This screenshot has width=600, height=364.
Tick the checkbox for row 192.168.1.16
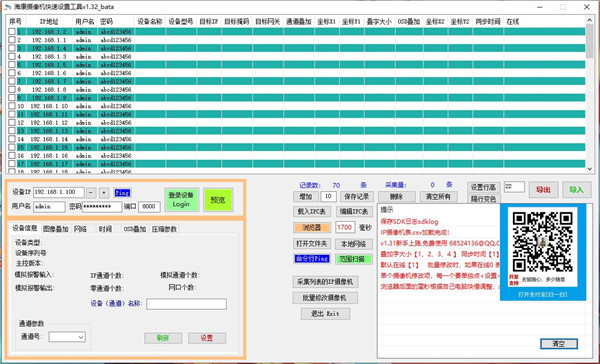(12, 155)
